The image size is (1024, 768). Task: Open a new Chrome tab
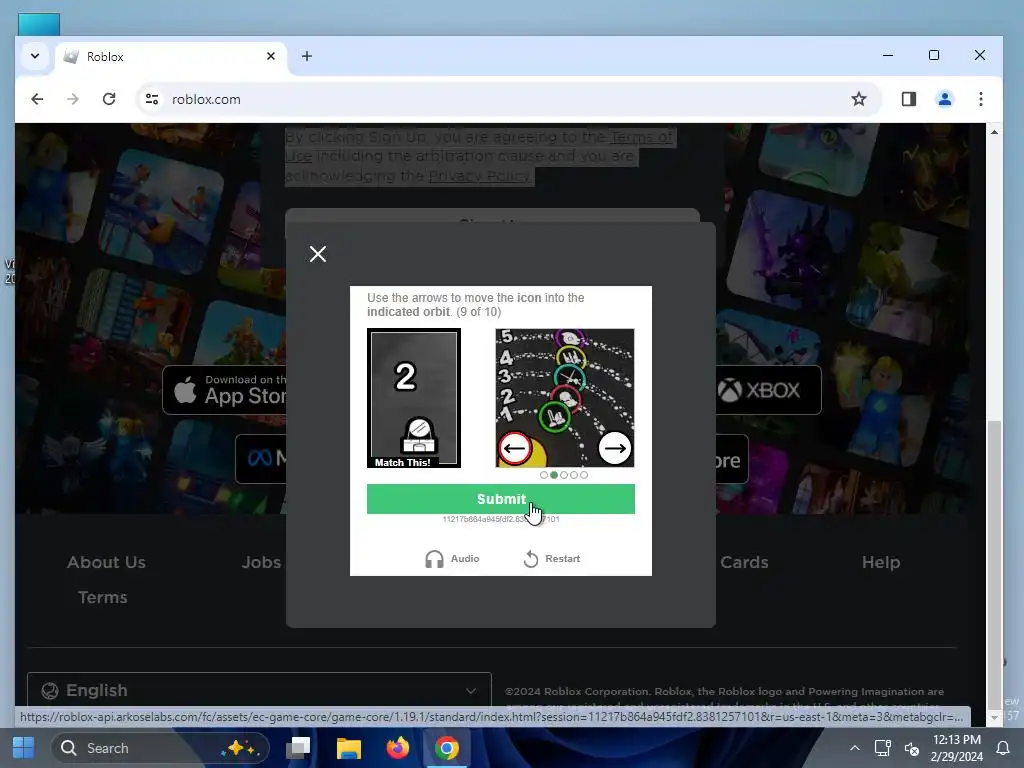(x=307, y=56)
